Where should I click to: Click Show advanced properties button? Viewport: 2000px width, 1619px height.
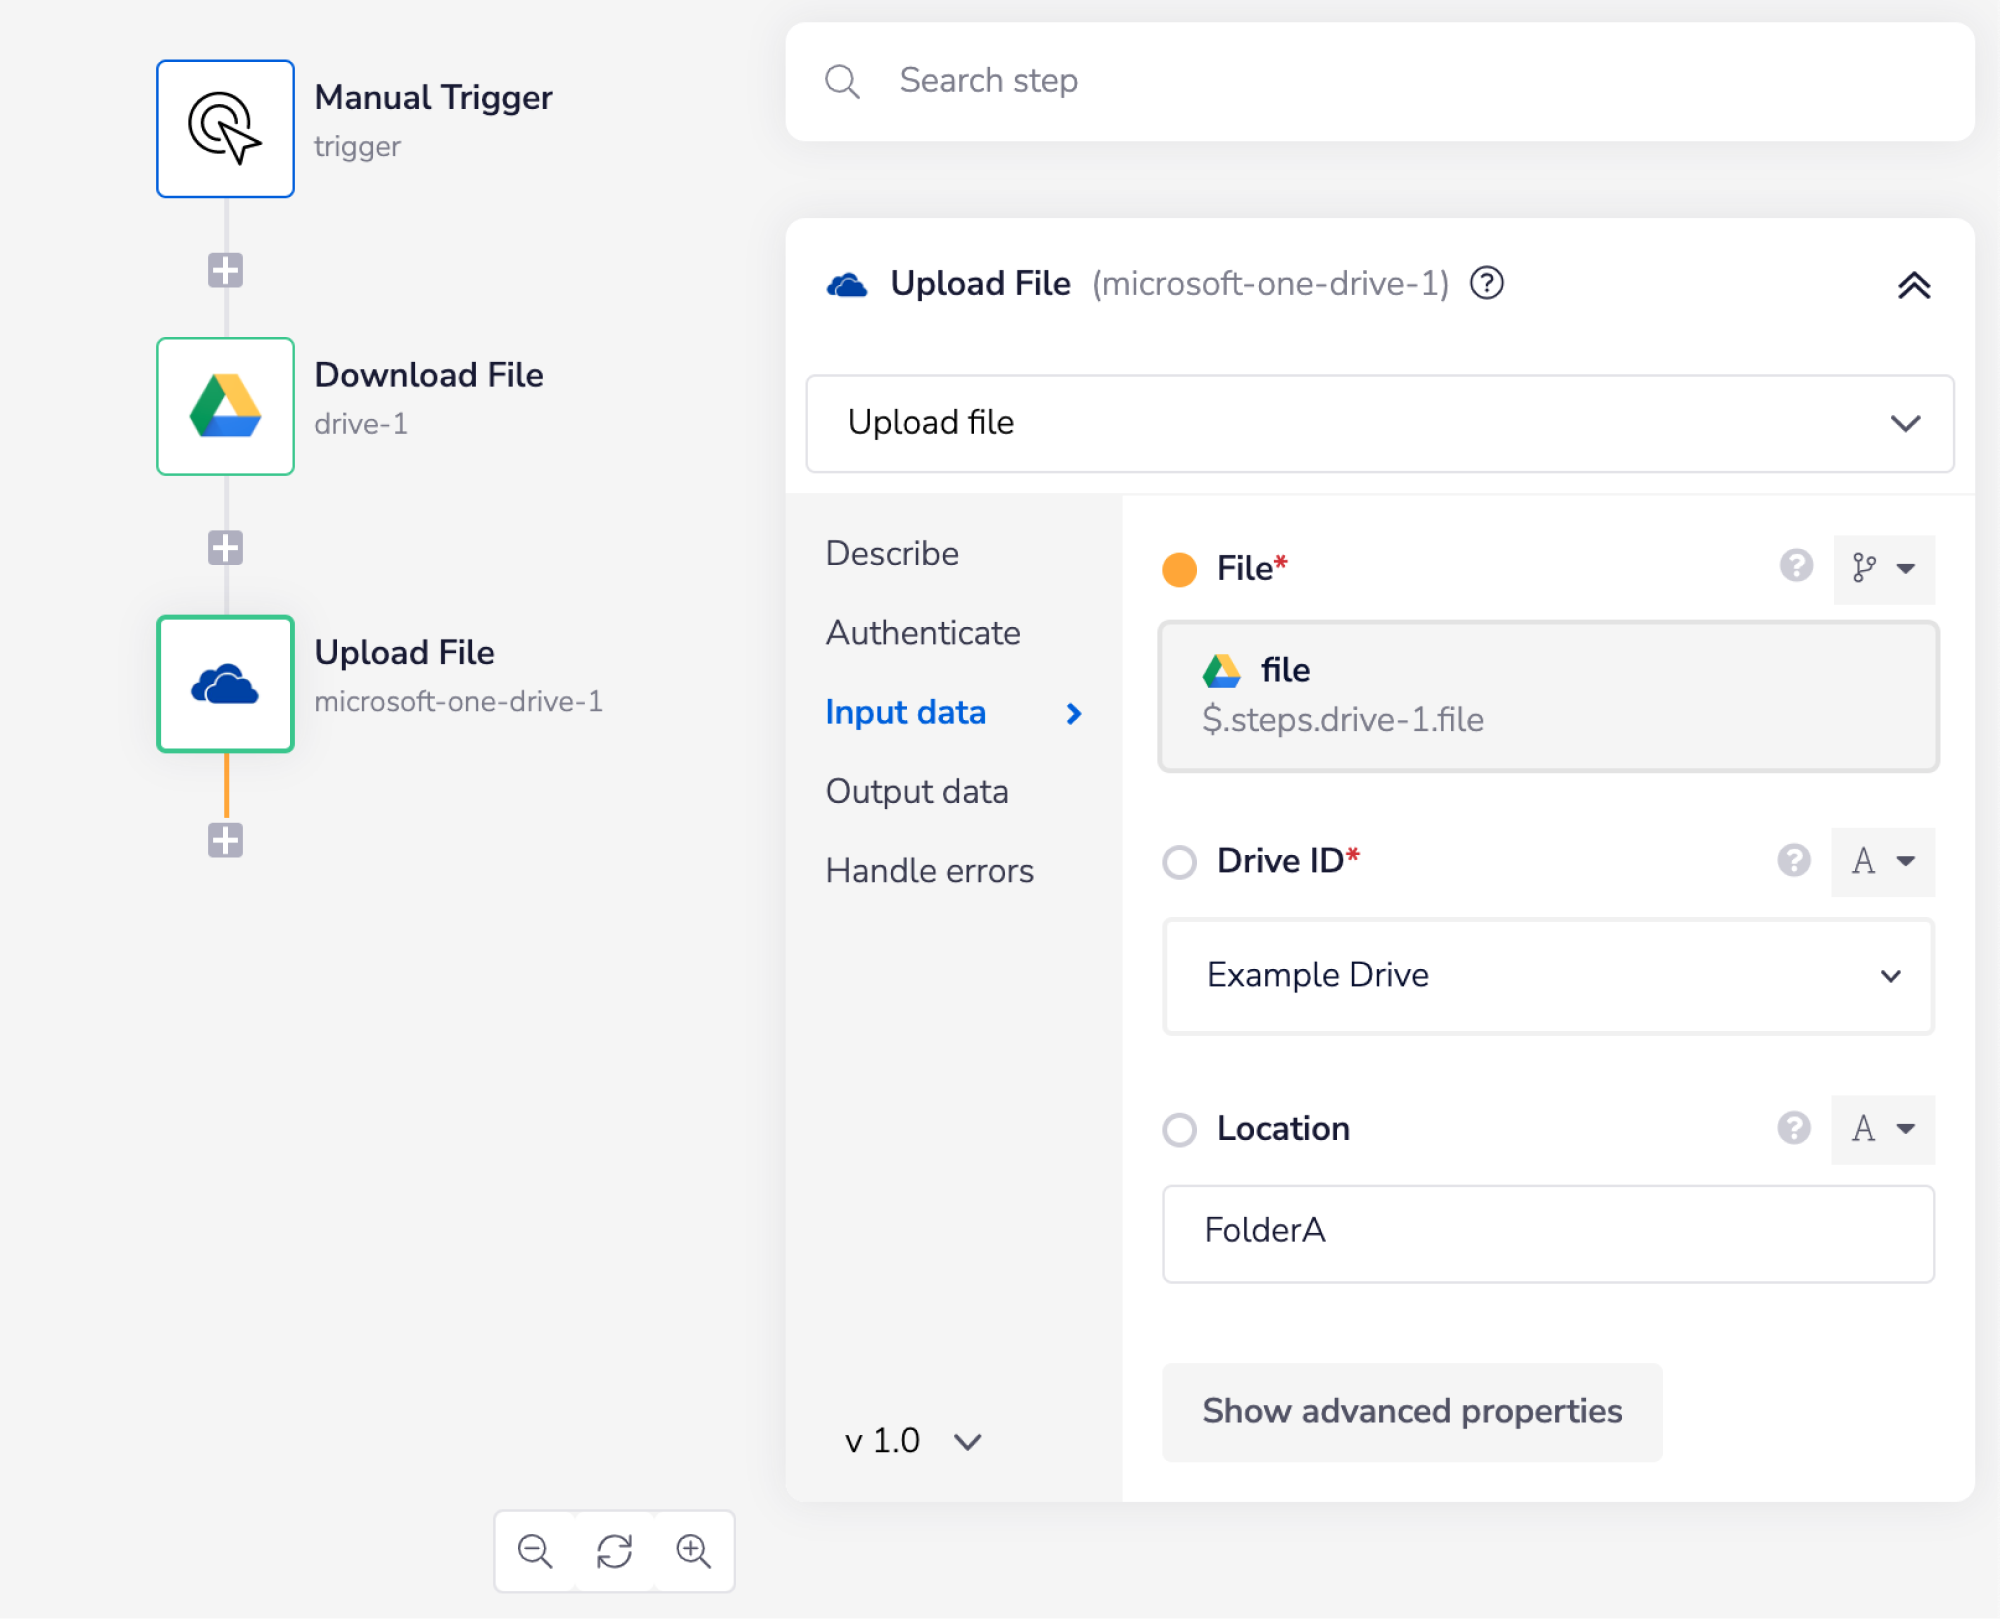[1411, 1411]
